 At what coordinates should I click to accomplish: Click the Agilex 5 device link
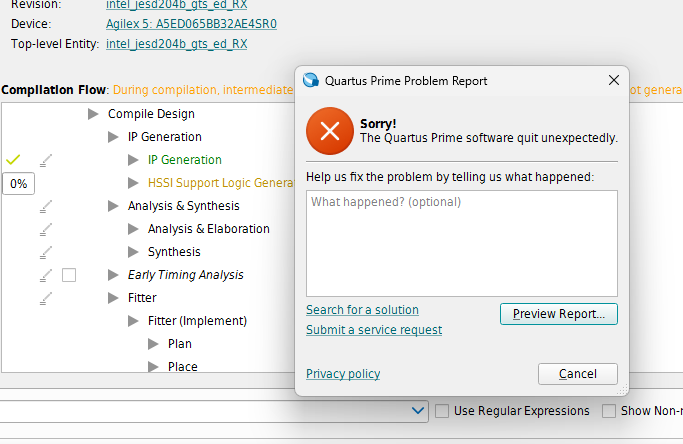pos(191,24)
